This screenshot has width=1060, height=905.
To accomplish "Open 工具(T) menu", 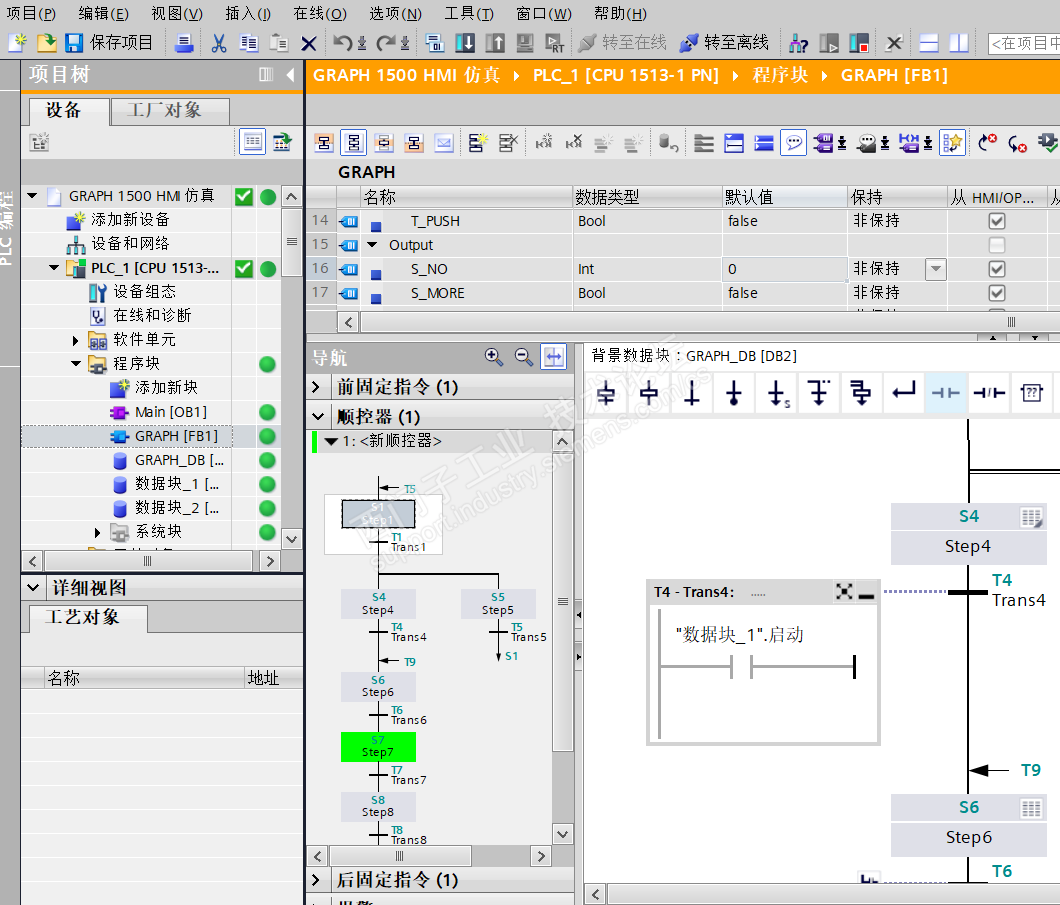I will coord(468,14).
